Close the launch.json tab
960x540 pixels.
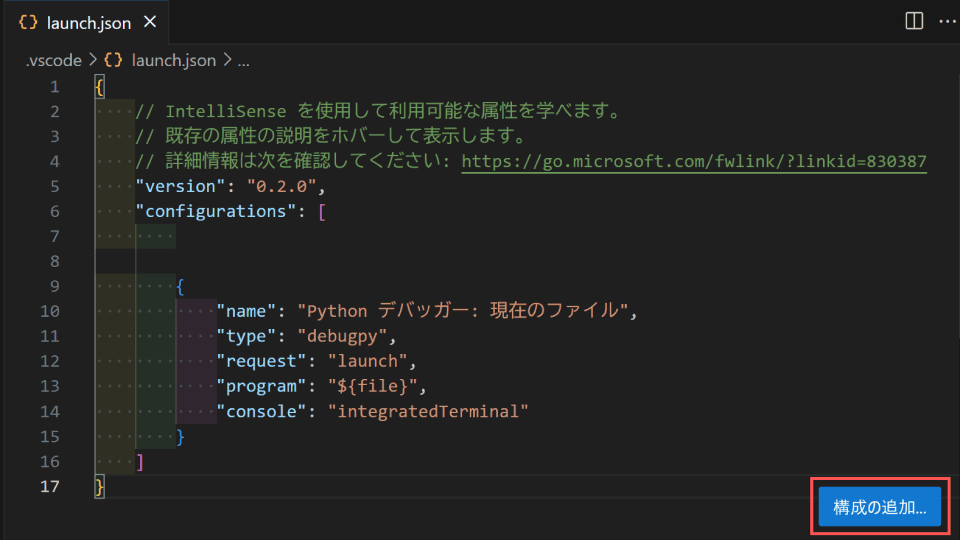[150, 22]
